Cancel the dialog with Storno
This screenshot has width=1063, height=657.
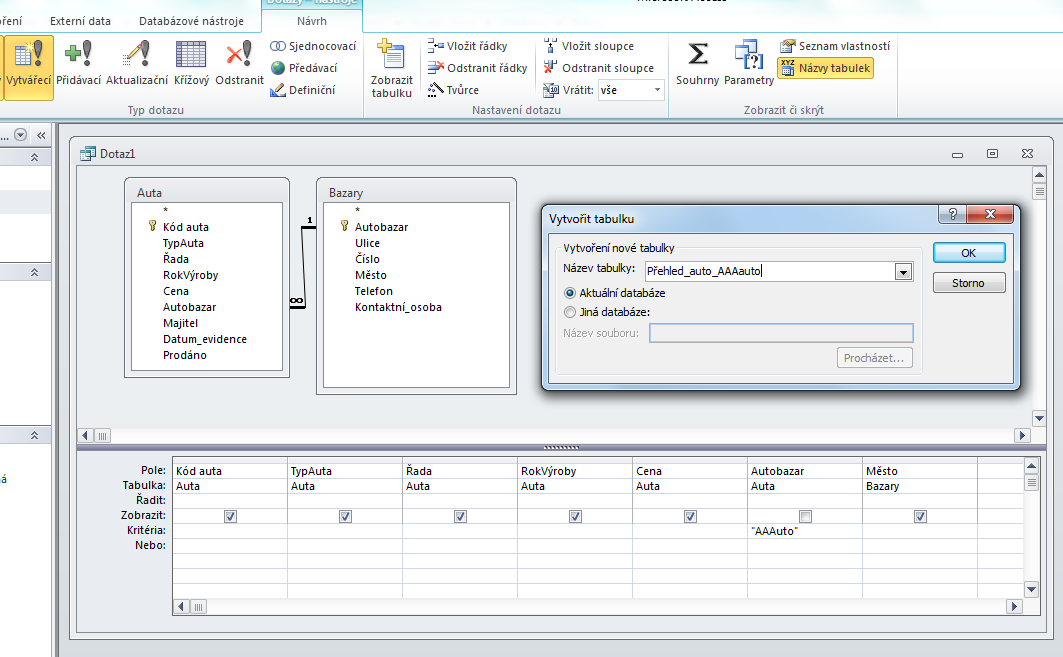tap(969, 283)
